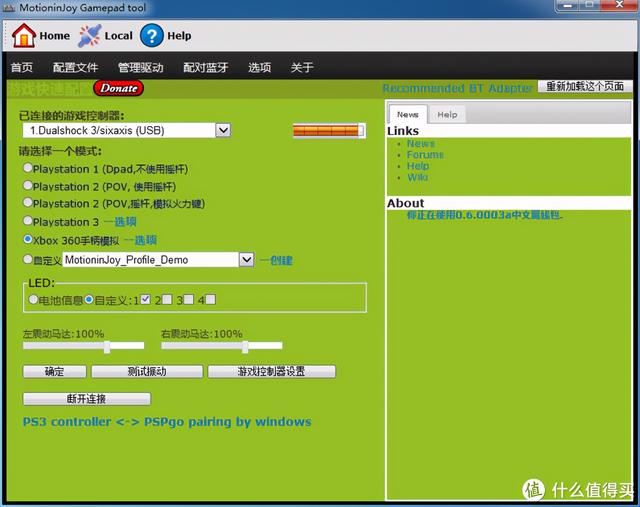Choose 电池信息 LED option

(33, 300)
